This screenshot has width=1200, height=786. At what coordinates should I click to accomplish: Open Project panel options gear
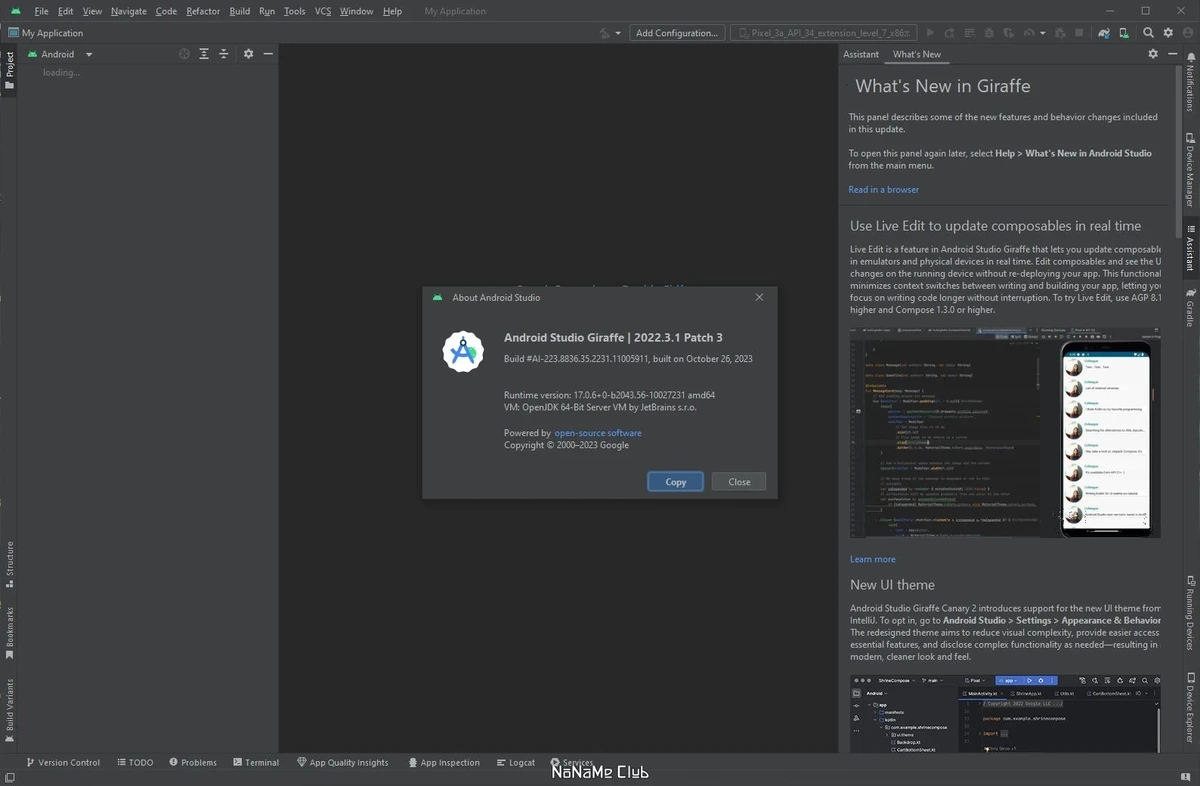249,54
